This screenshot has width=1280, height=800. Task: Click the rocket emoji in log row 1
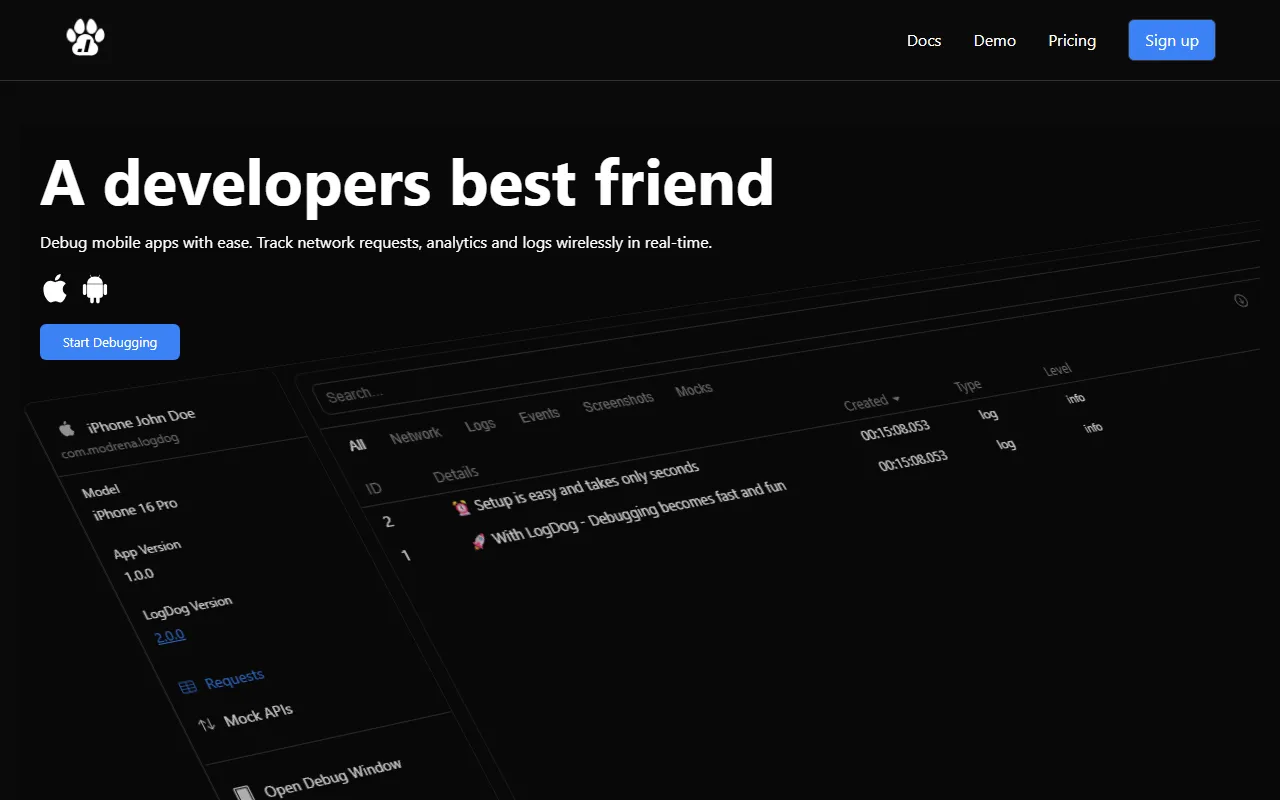pyautogui.click(x=479, y=541)
